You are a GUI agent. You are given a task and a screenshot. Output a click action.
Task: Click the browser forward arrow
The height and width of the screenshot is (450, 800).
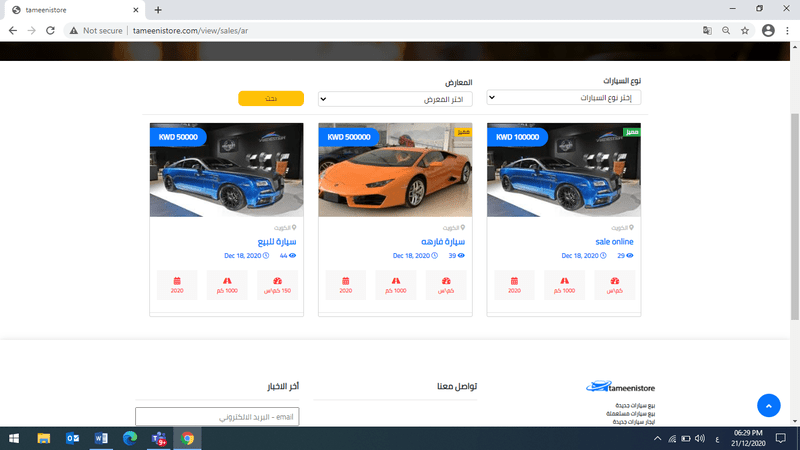(32, 31)
